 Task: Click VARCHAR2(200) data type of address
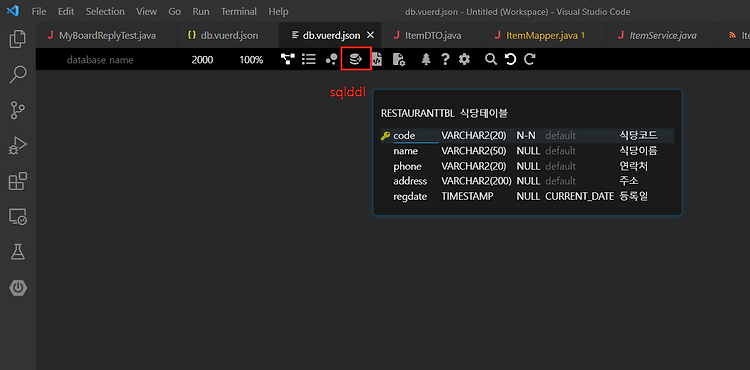tap(476, 181)
